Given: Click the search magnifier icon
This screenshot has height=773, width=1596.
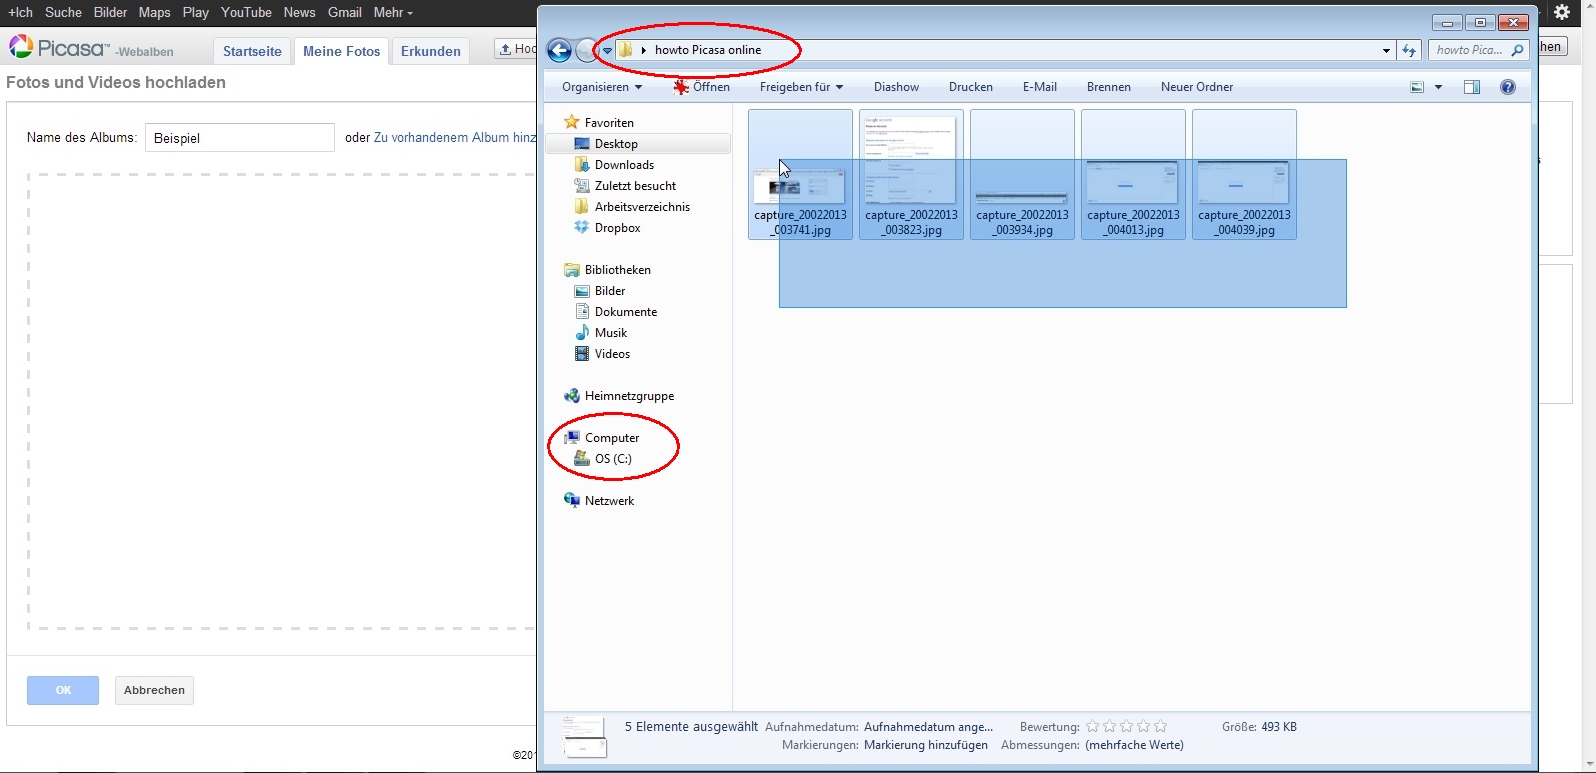Looking at the screenshot, I should tap(1517, 50).
